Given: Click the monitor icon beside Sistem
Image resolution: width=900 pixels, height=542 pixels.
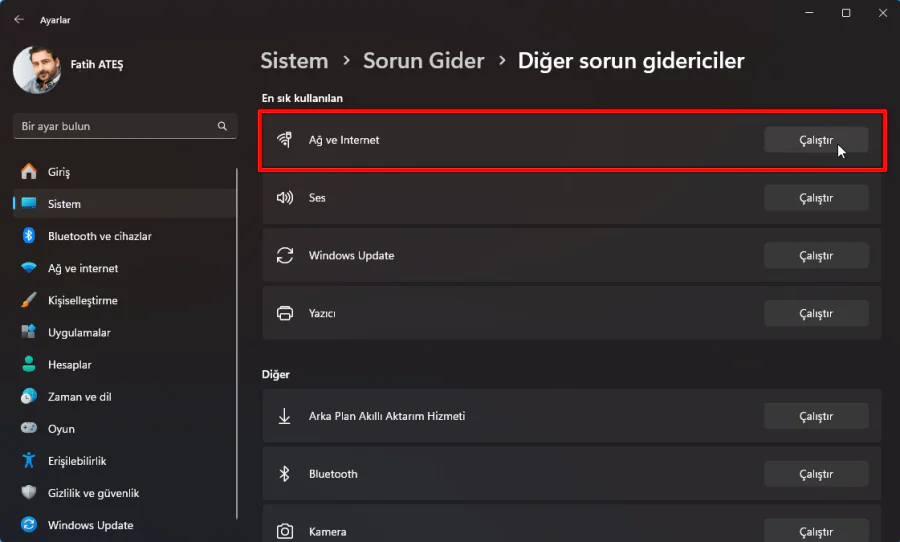Looking at the screenshot, I should click(29, 203).
